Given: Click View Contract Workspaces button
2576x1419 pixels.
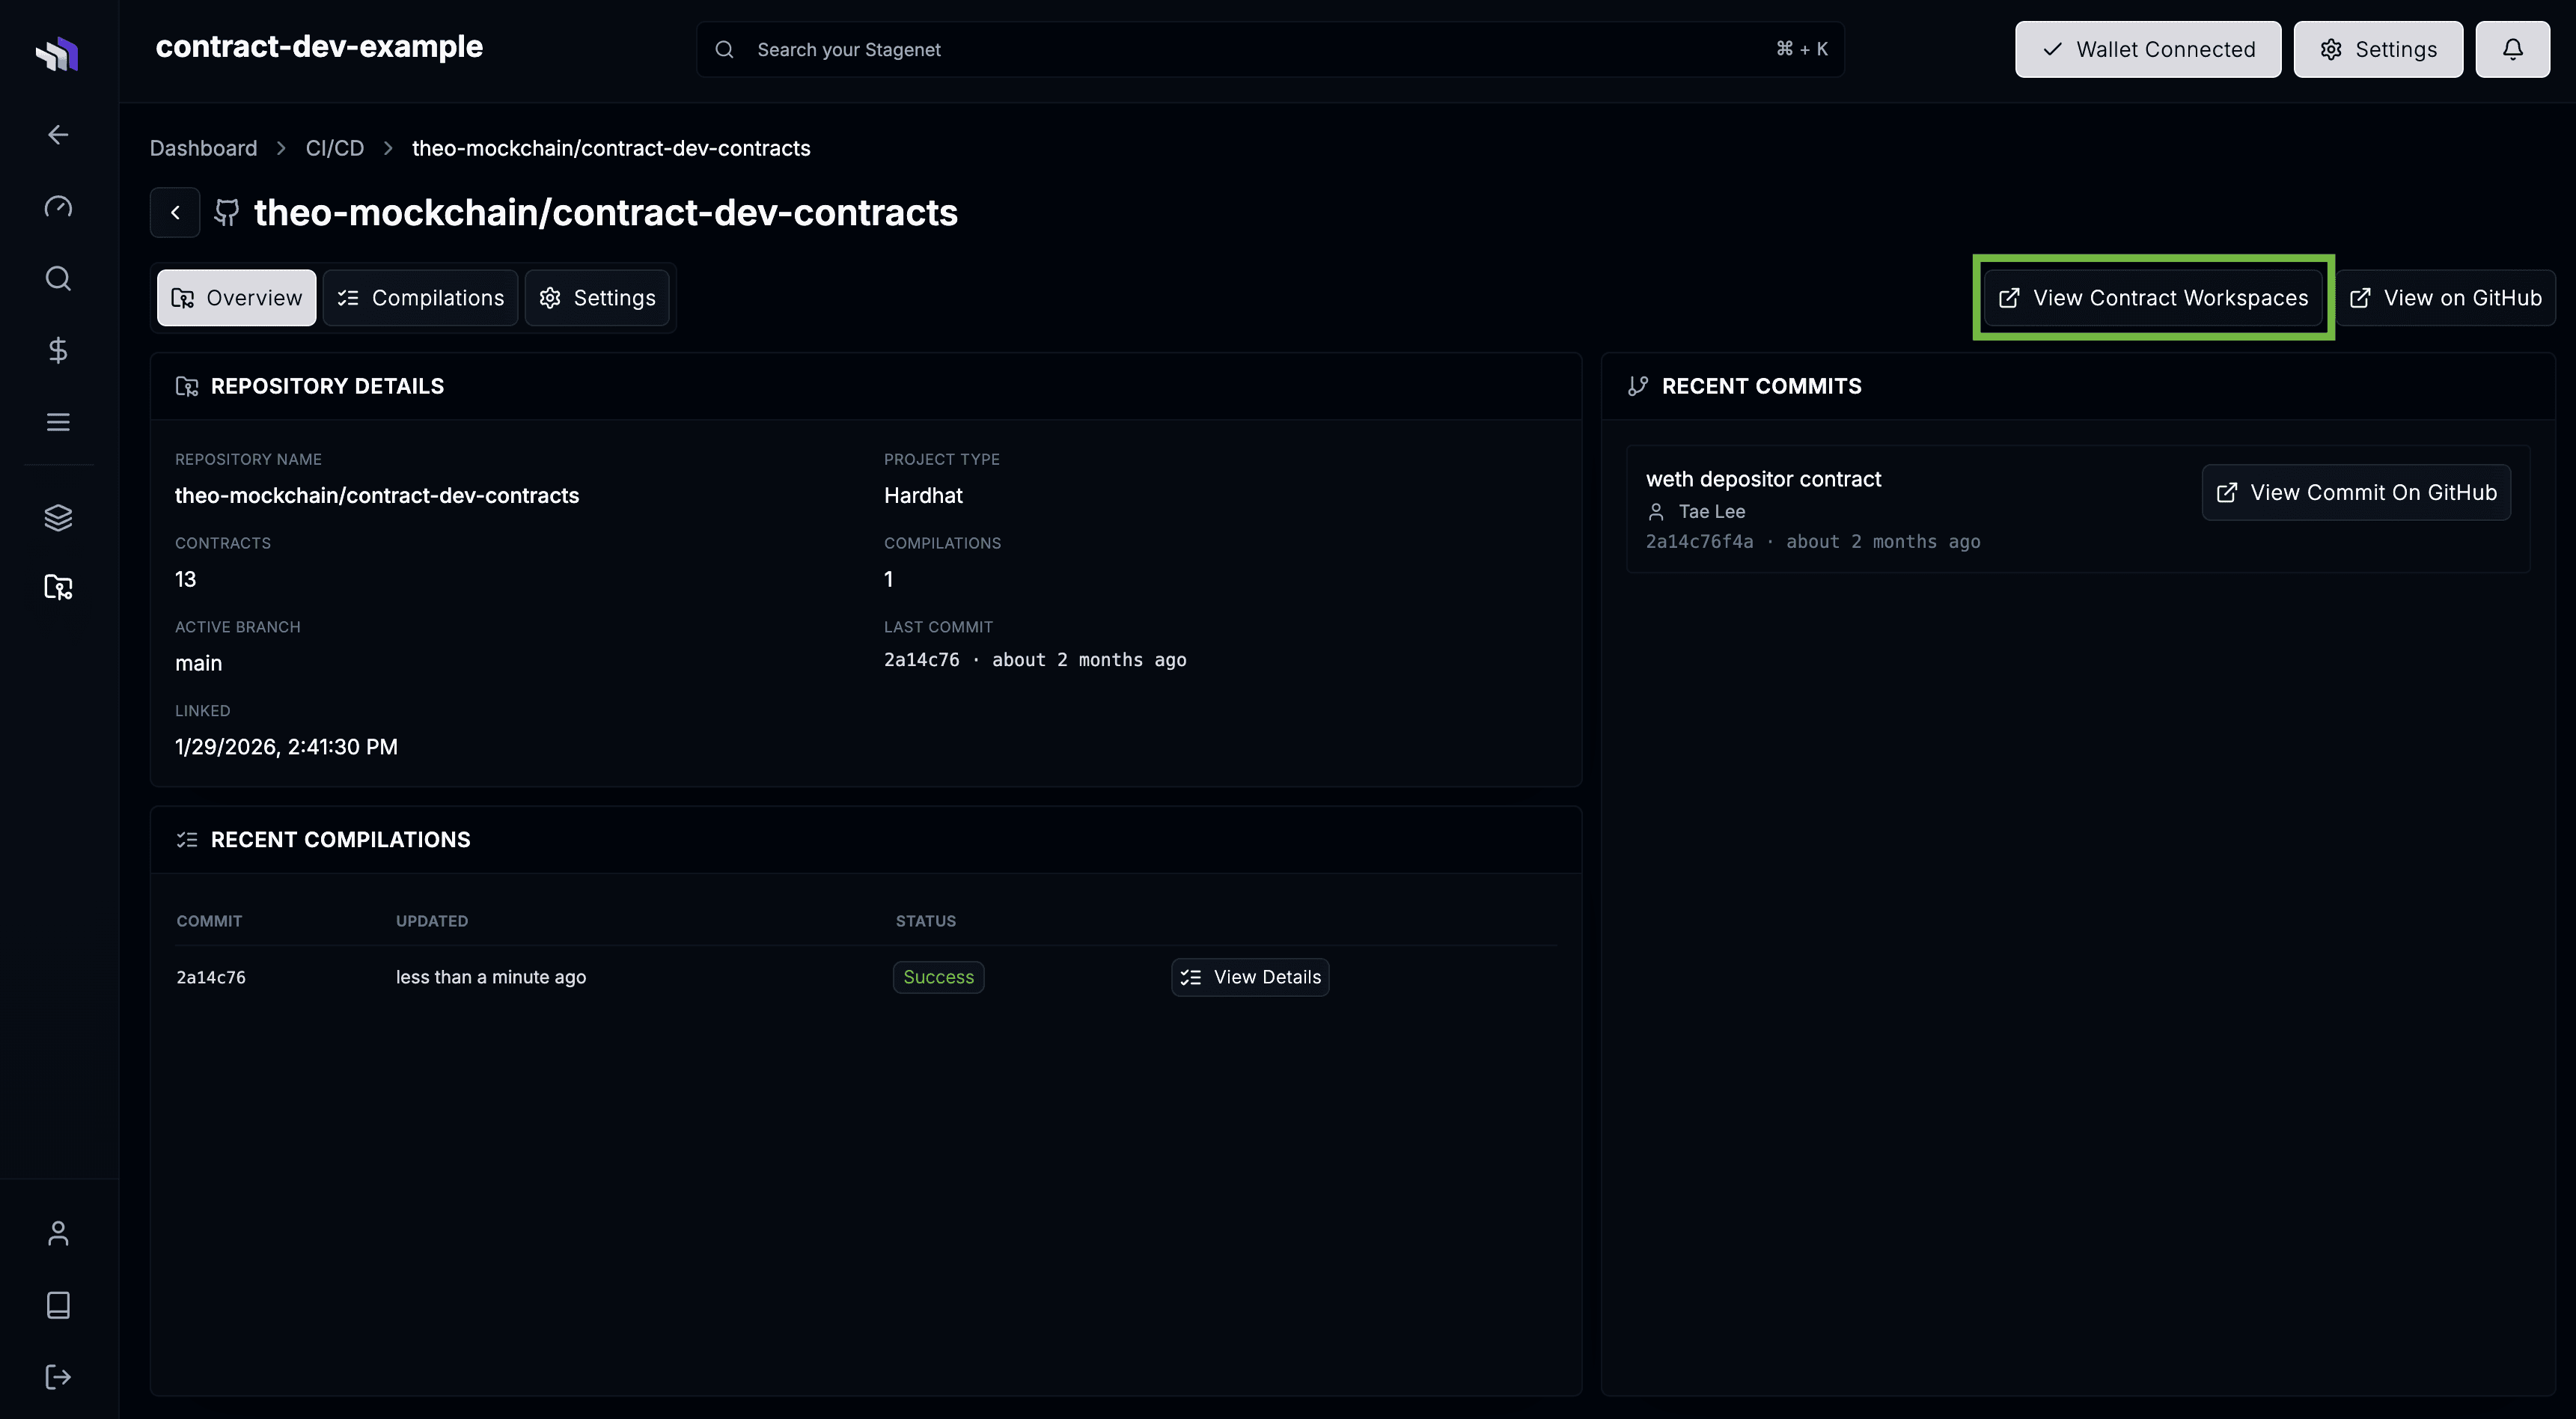Looking at the screenshot, I should pos(2153,298).
